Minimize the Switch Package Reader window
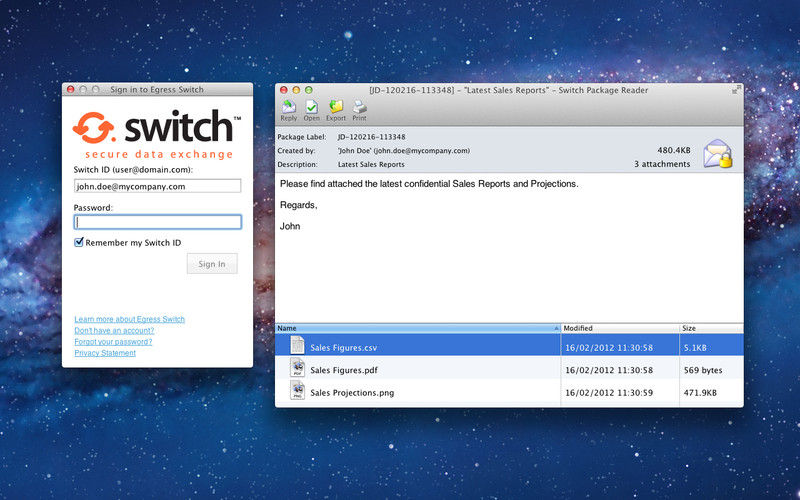The width and height of the screenshot is (800, 500). click(x=296, y=90)
